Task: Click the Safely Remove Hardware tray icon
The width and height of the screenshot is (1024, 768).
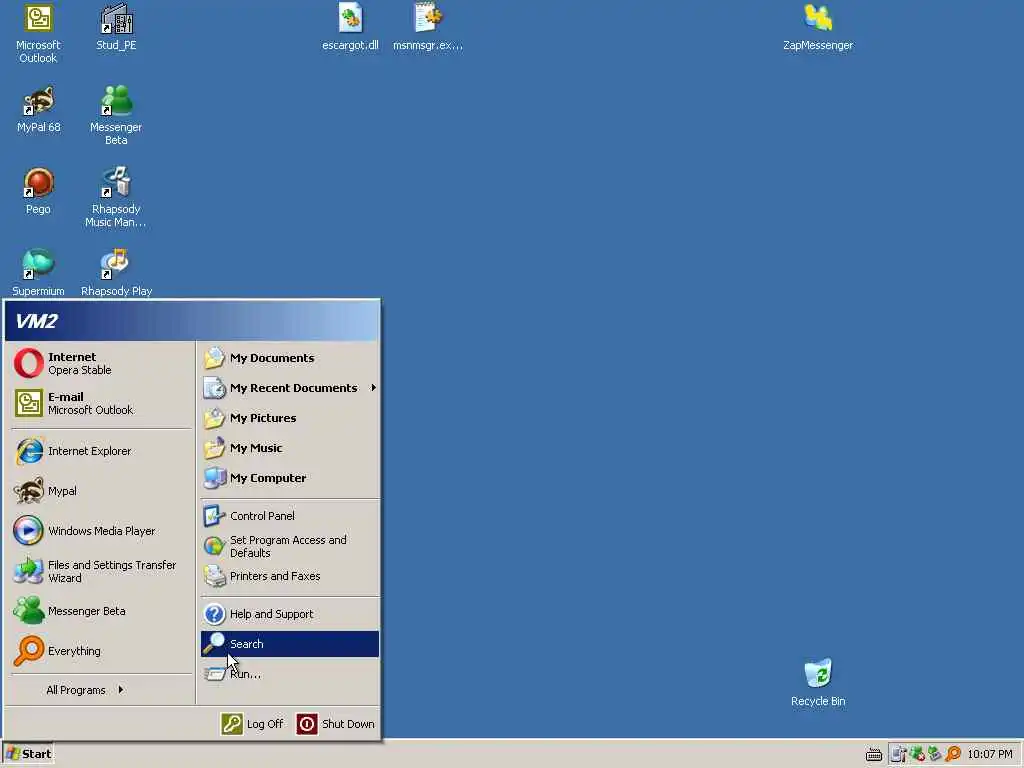Action: [899, 754]
